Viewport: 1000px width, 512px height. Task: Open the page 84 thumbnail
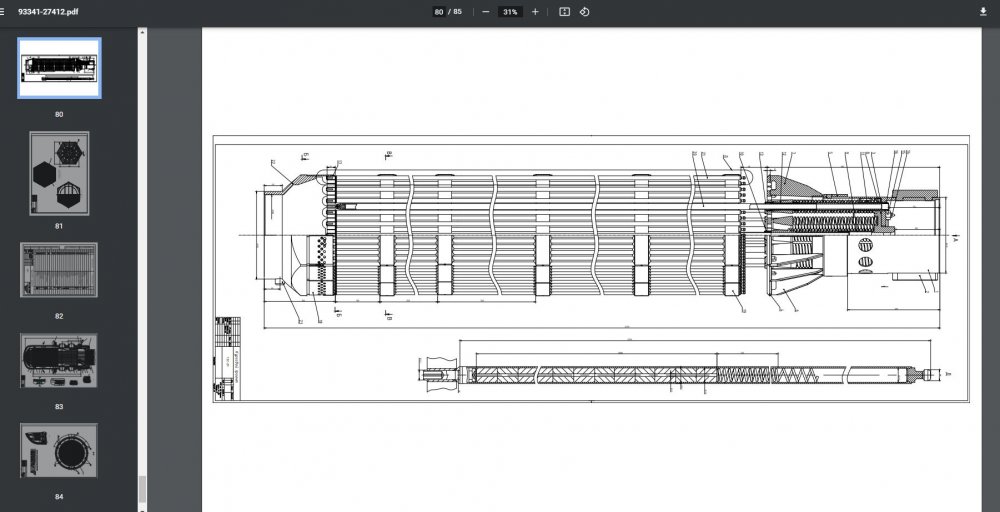(59, 451)
